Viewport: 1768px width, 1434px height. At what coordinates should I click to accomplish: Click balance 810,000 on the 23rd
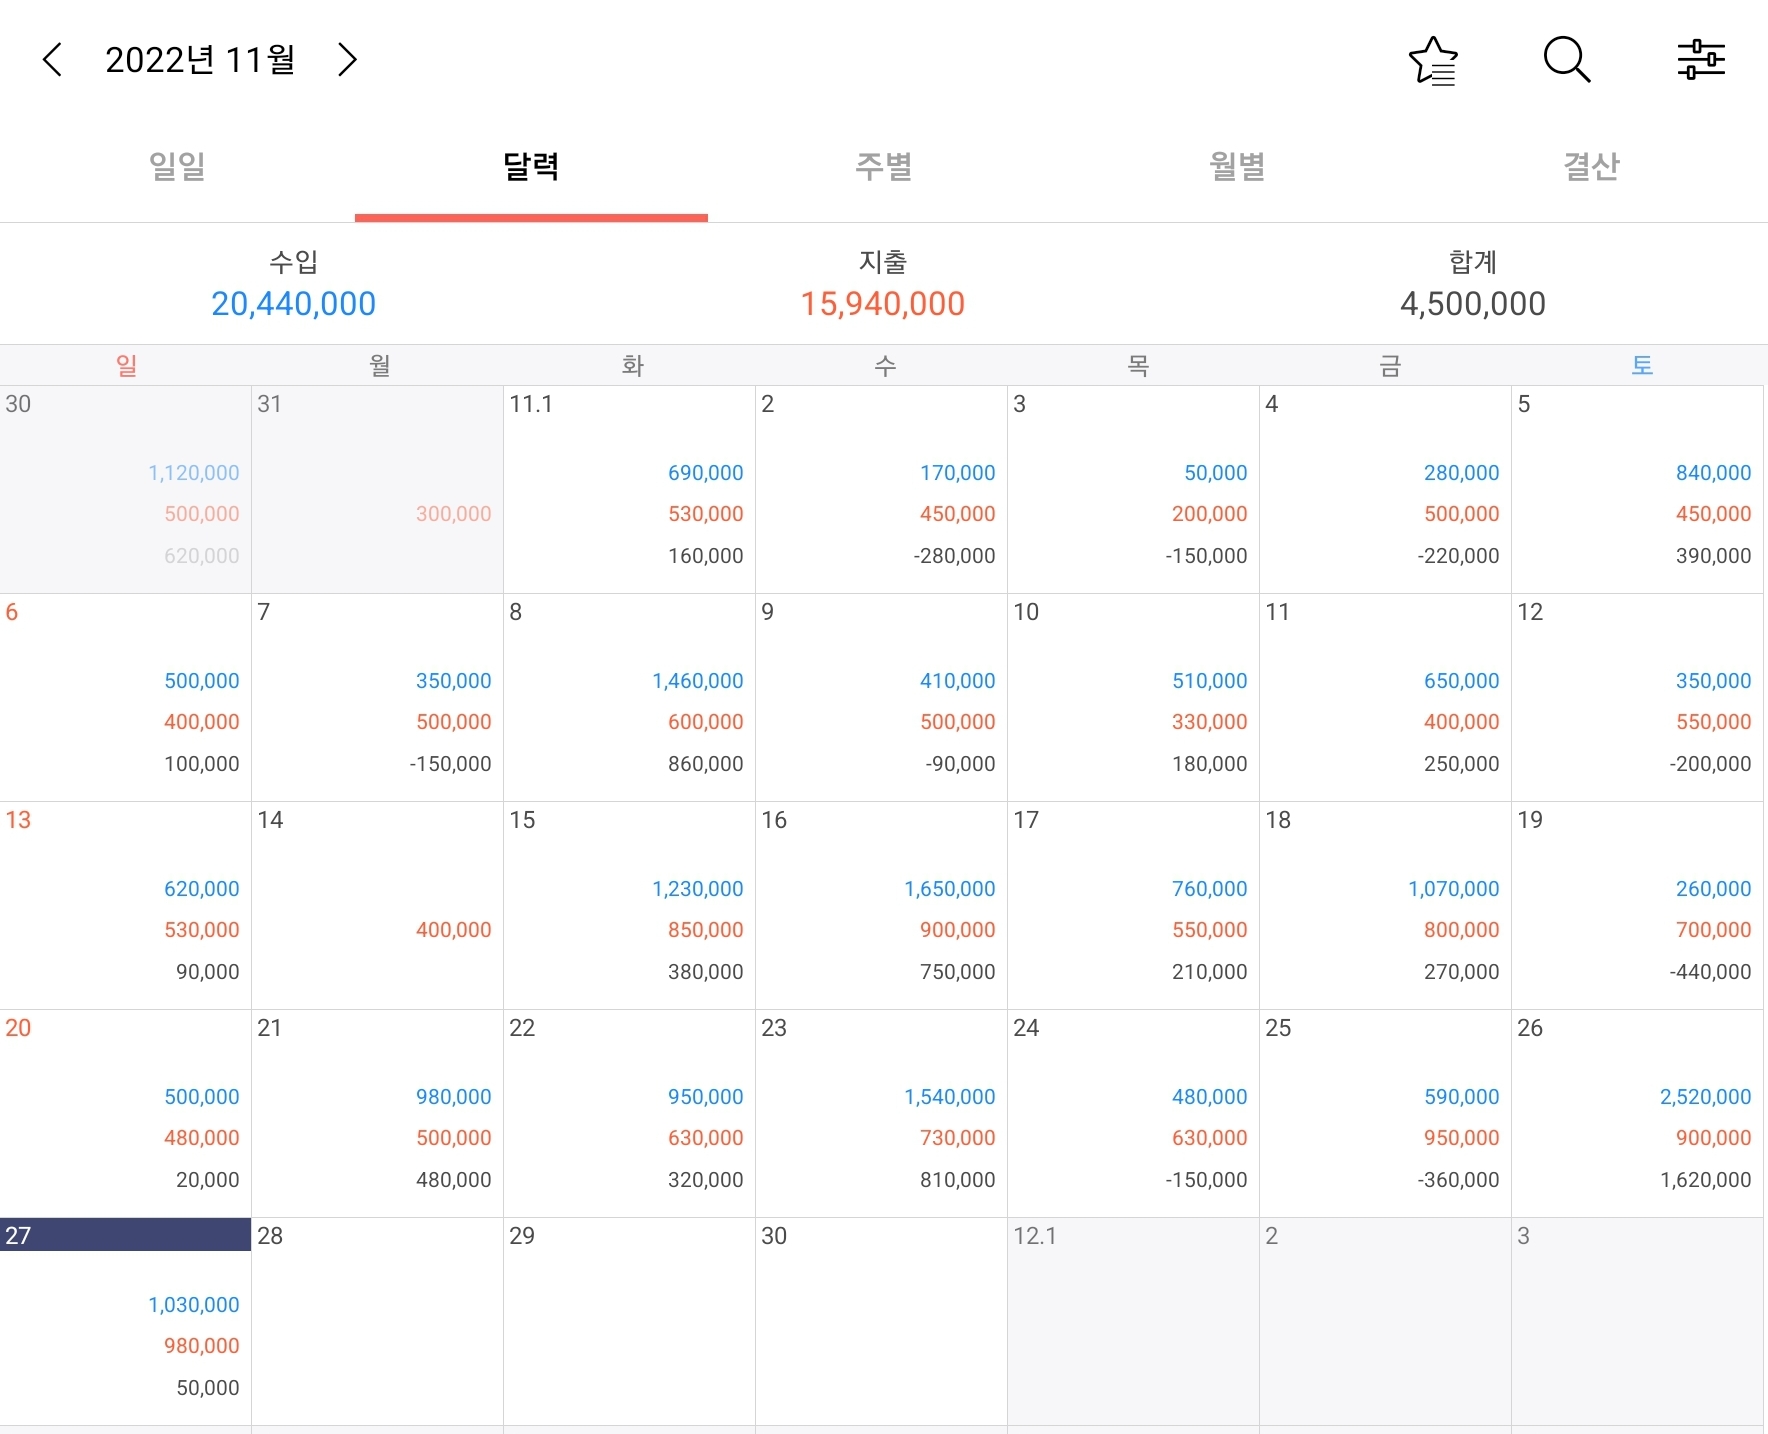click(958, 1180)
